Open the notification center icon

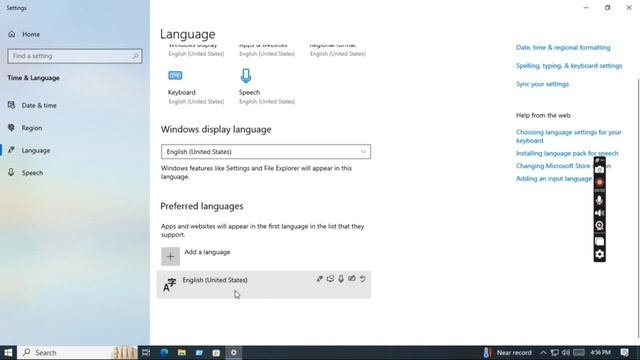(x=625, y=353)
